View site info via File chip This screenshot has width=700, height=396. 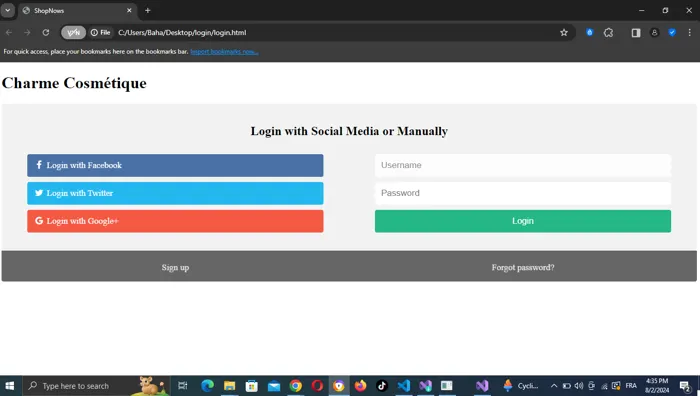pos(100,33)
